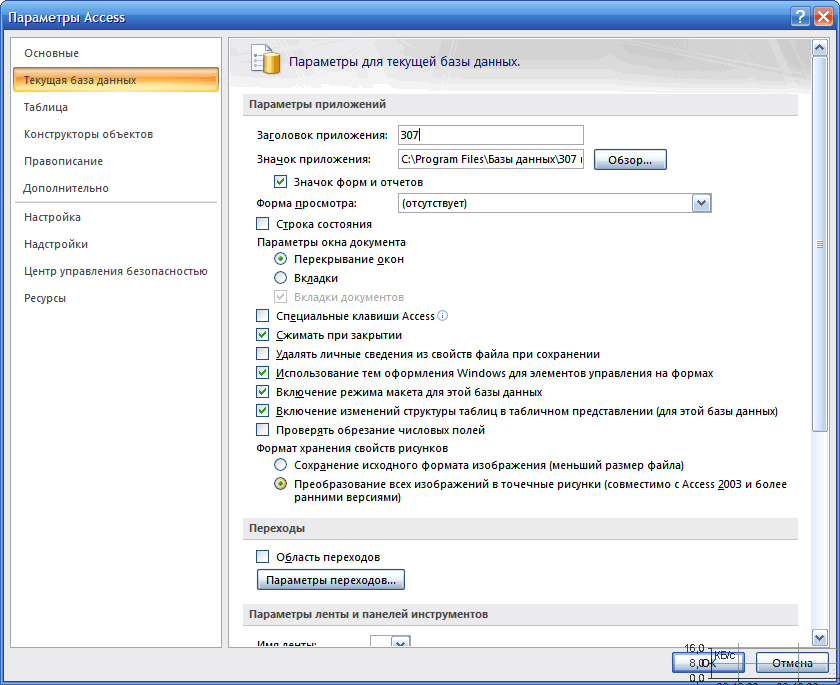This screenshot has height=685, width=840.
Task: Click the Обзор... browse button
Action: pos(630,160)
